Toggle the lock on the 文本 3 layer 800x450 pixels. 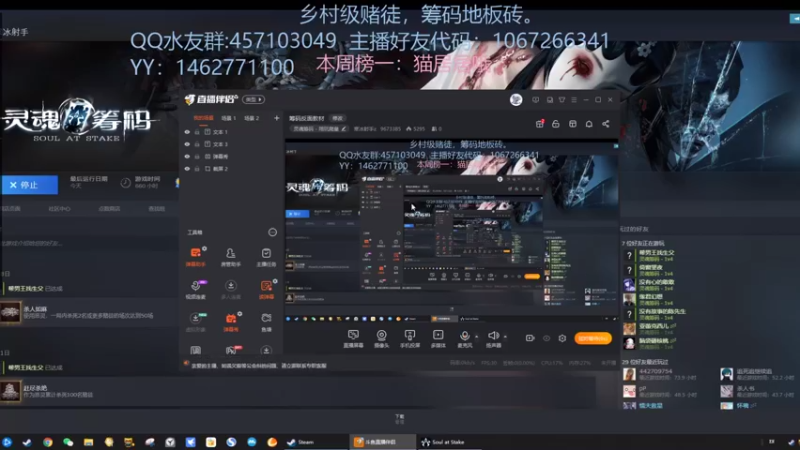pos(197,144)
